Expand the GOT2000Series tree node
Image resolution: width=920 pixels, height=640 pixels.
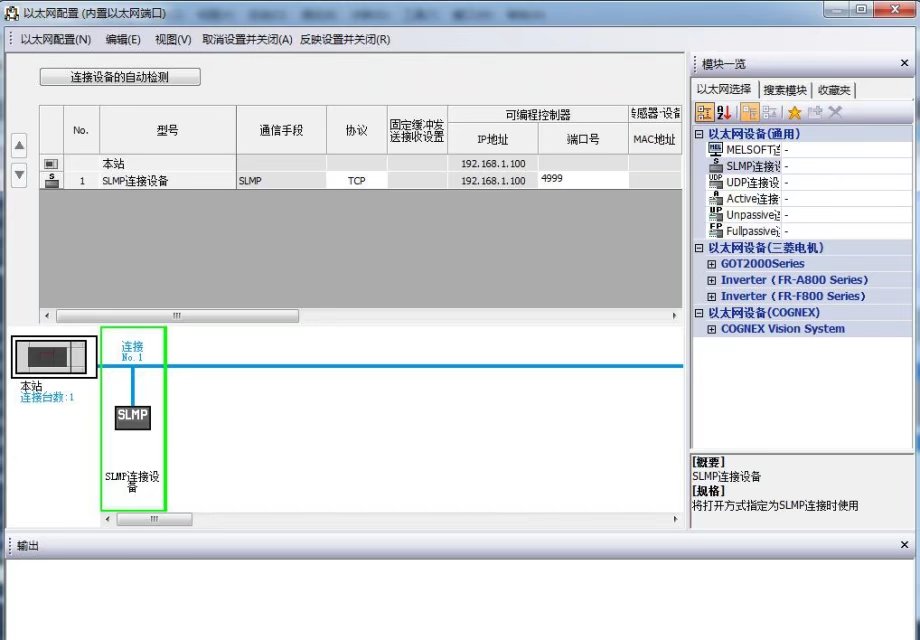click(712, 264)
